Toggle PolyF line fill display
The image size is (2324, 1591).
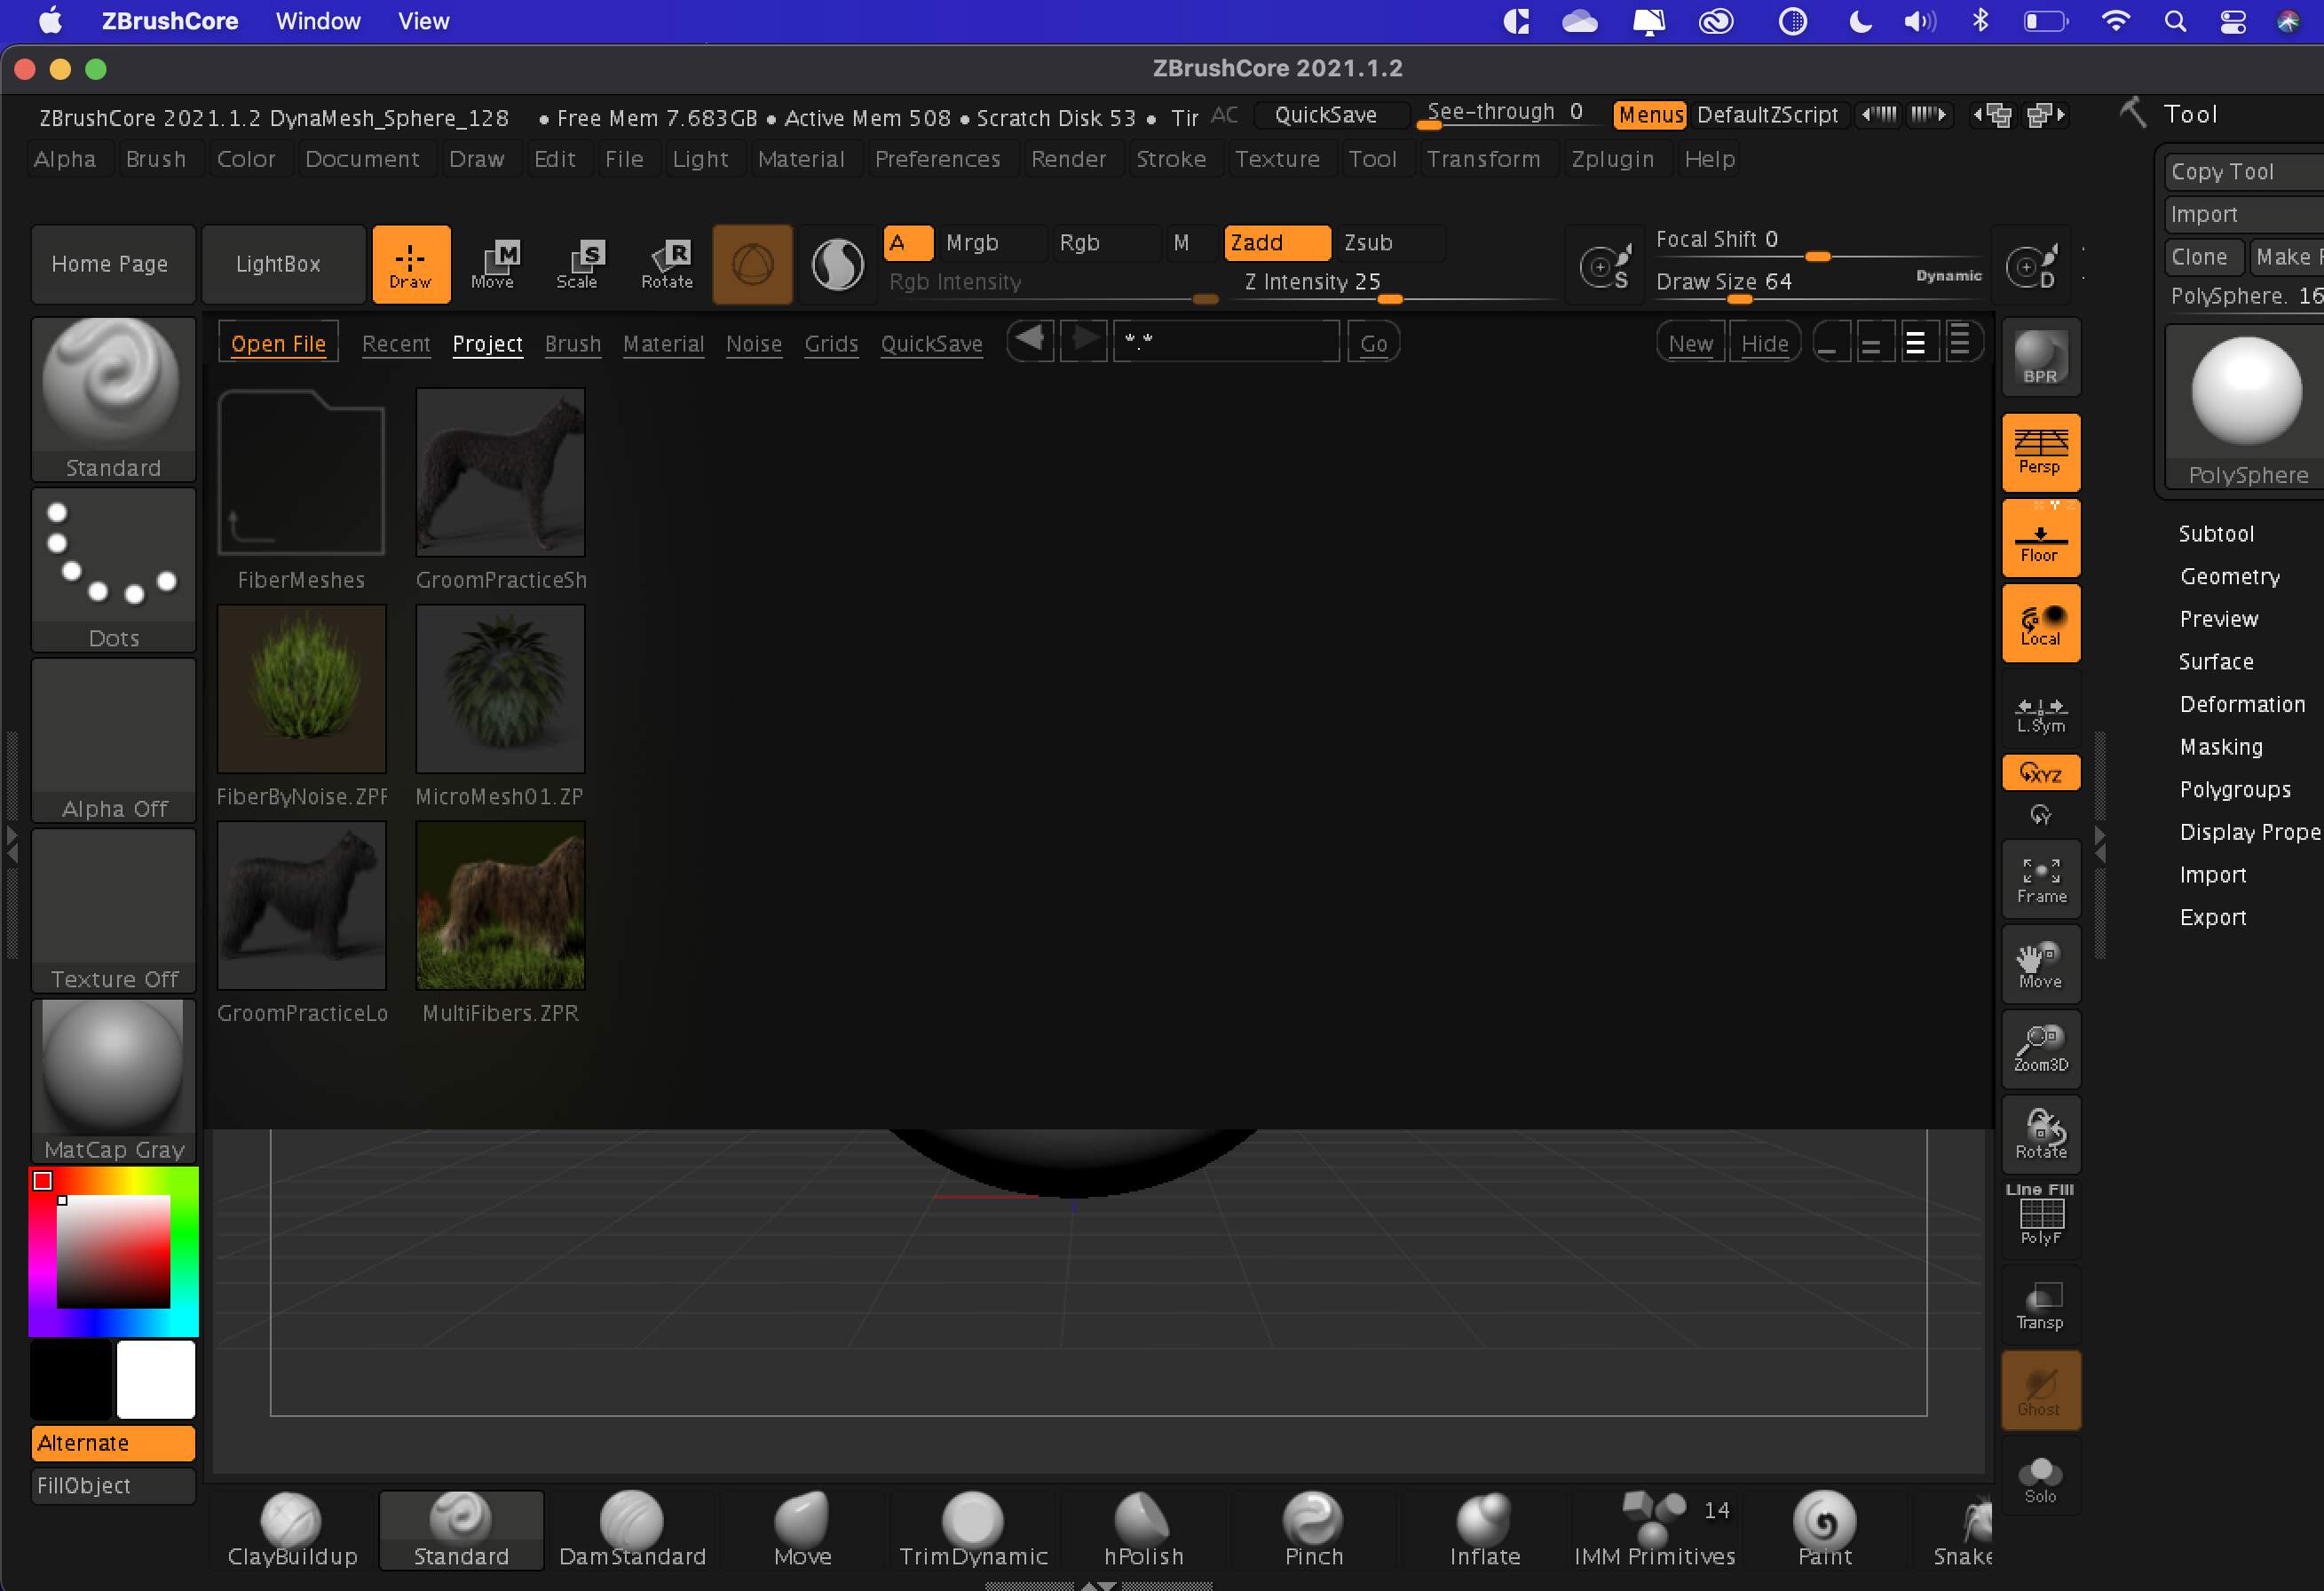[2040, 1215]
